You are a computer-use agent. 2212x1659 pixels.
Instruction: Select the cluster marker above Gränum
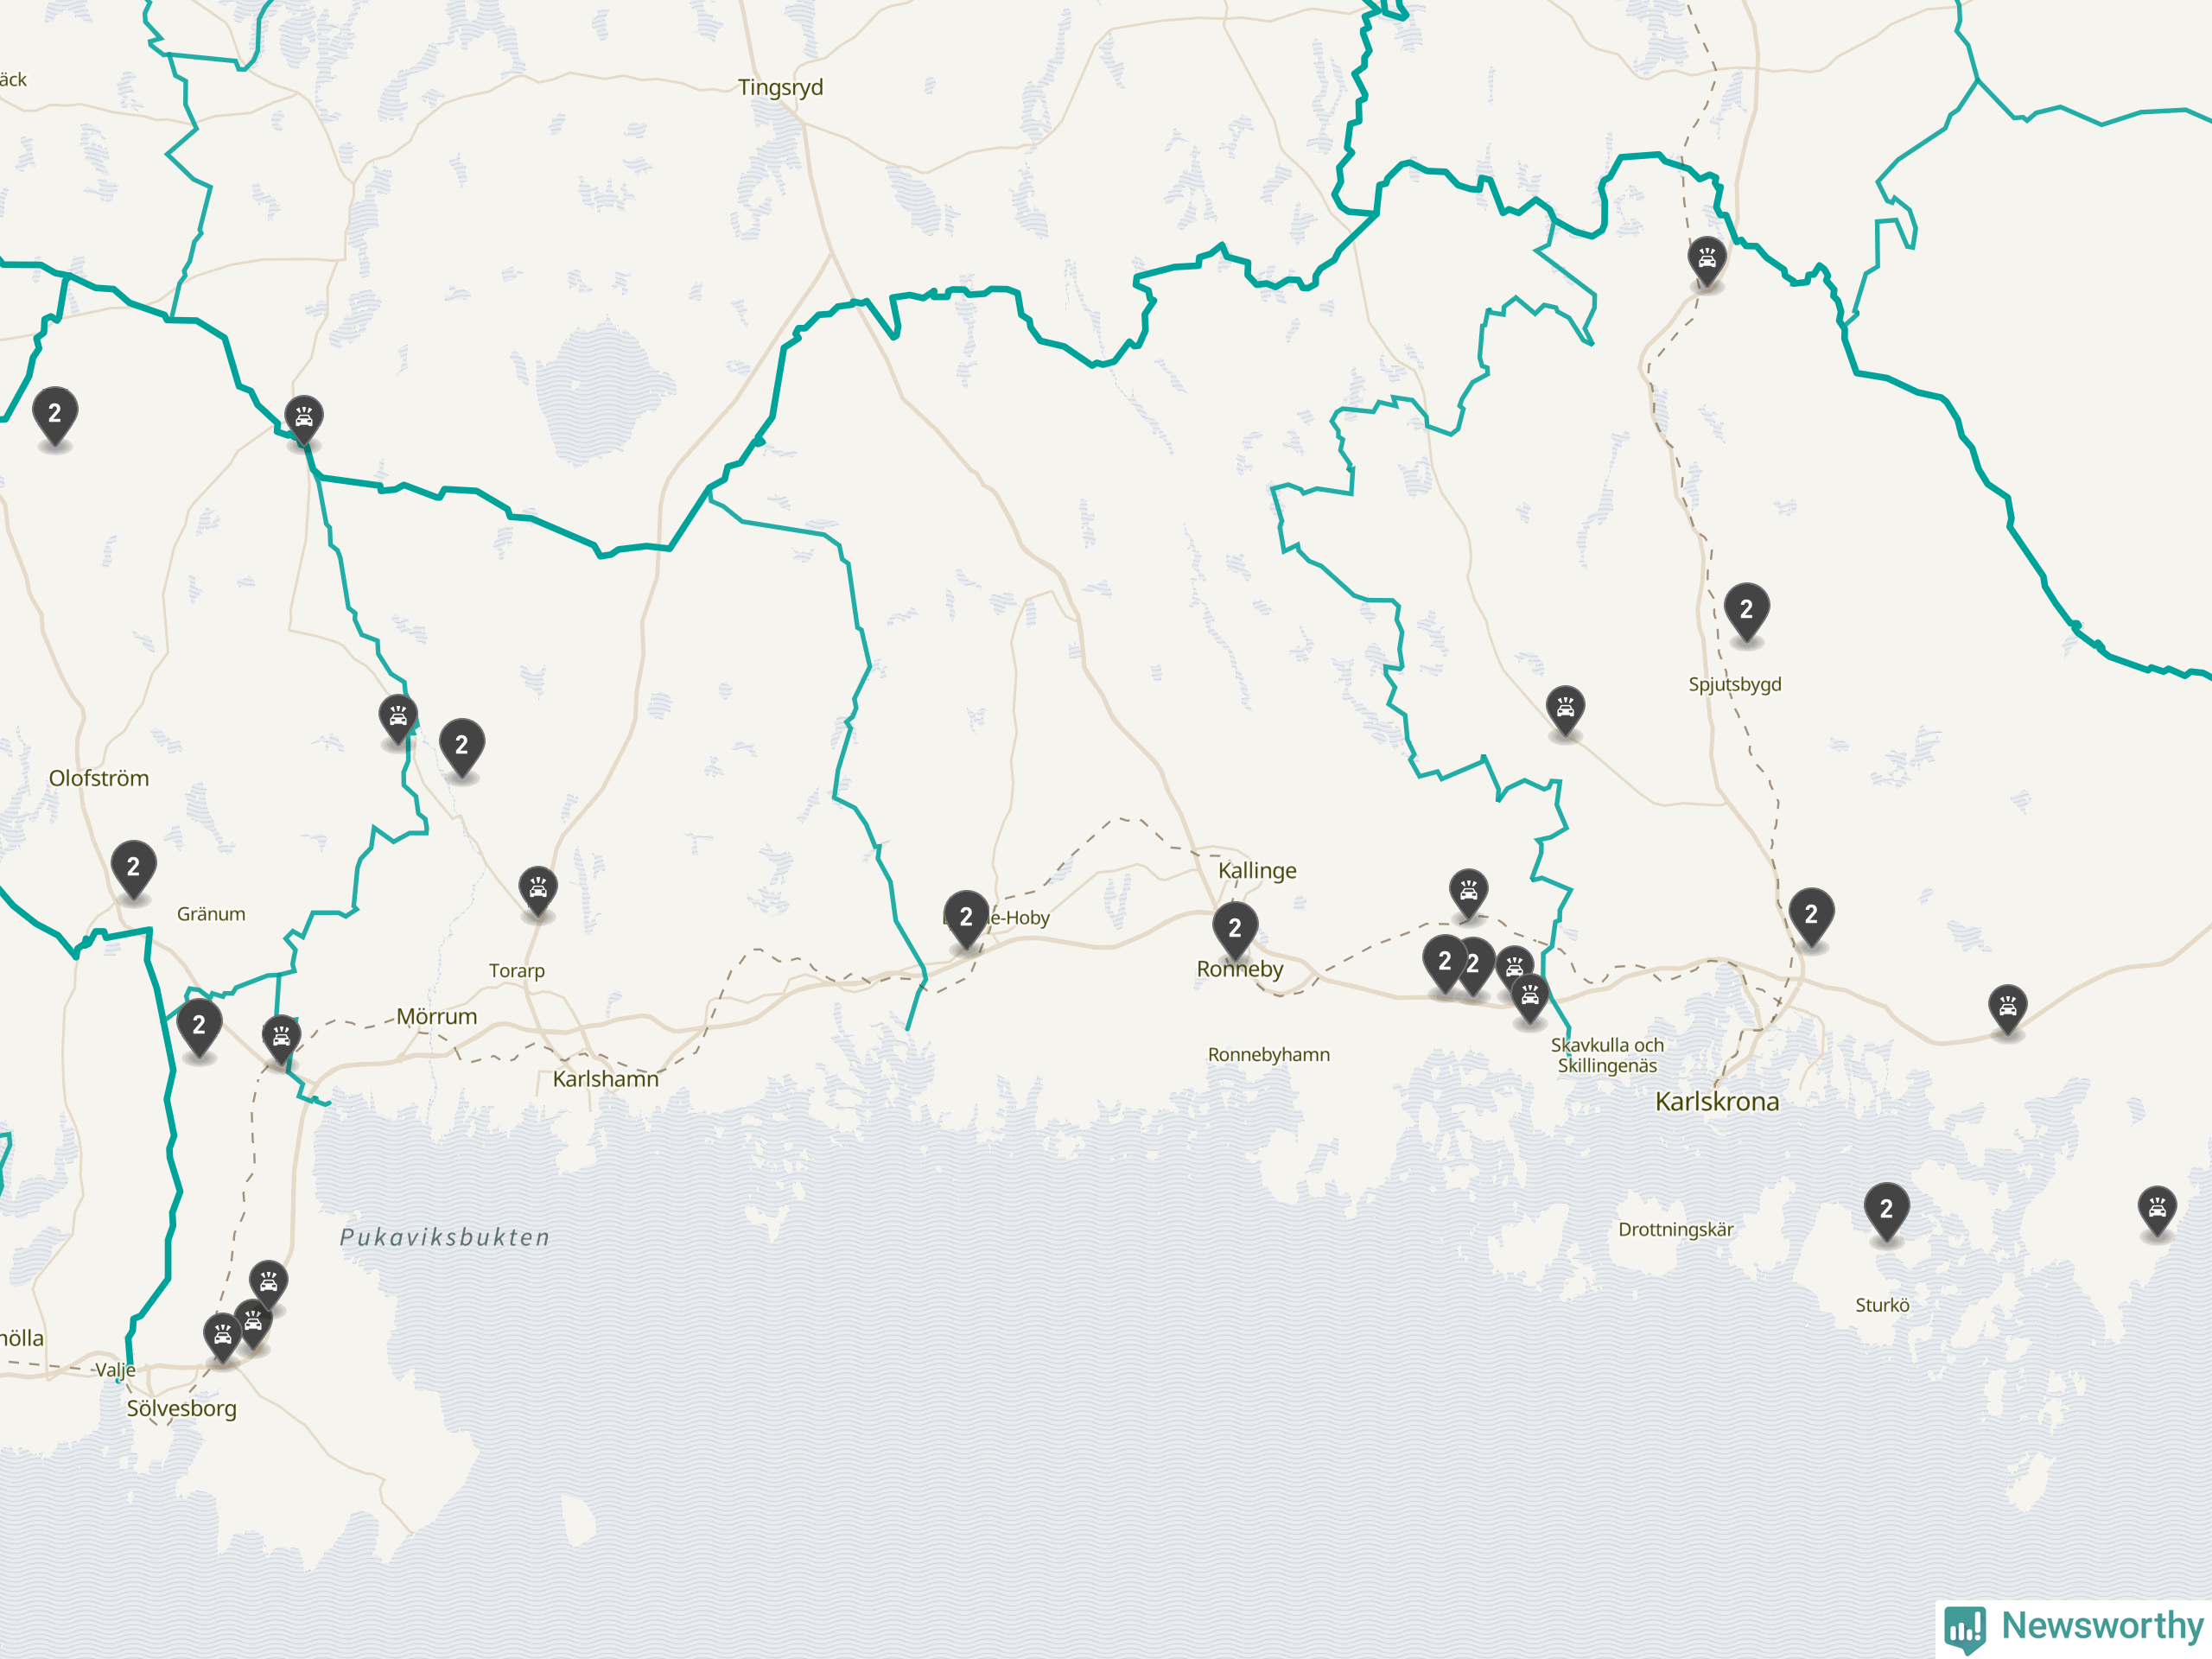pyautogui.click(x=133, y=868)
